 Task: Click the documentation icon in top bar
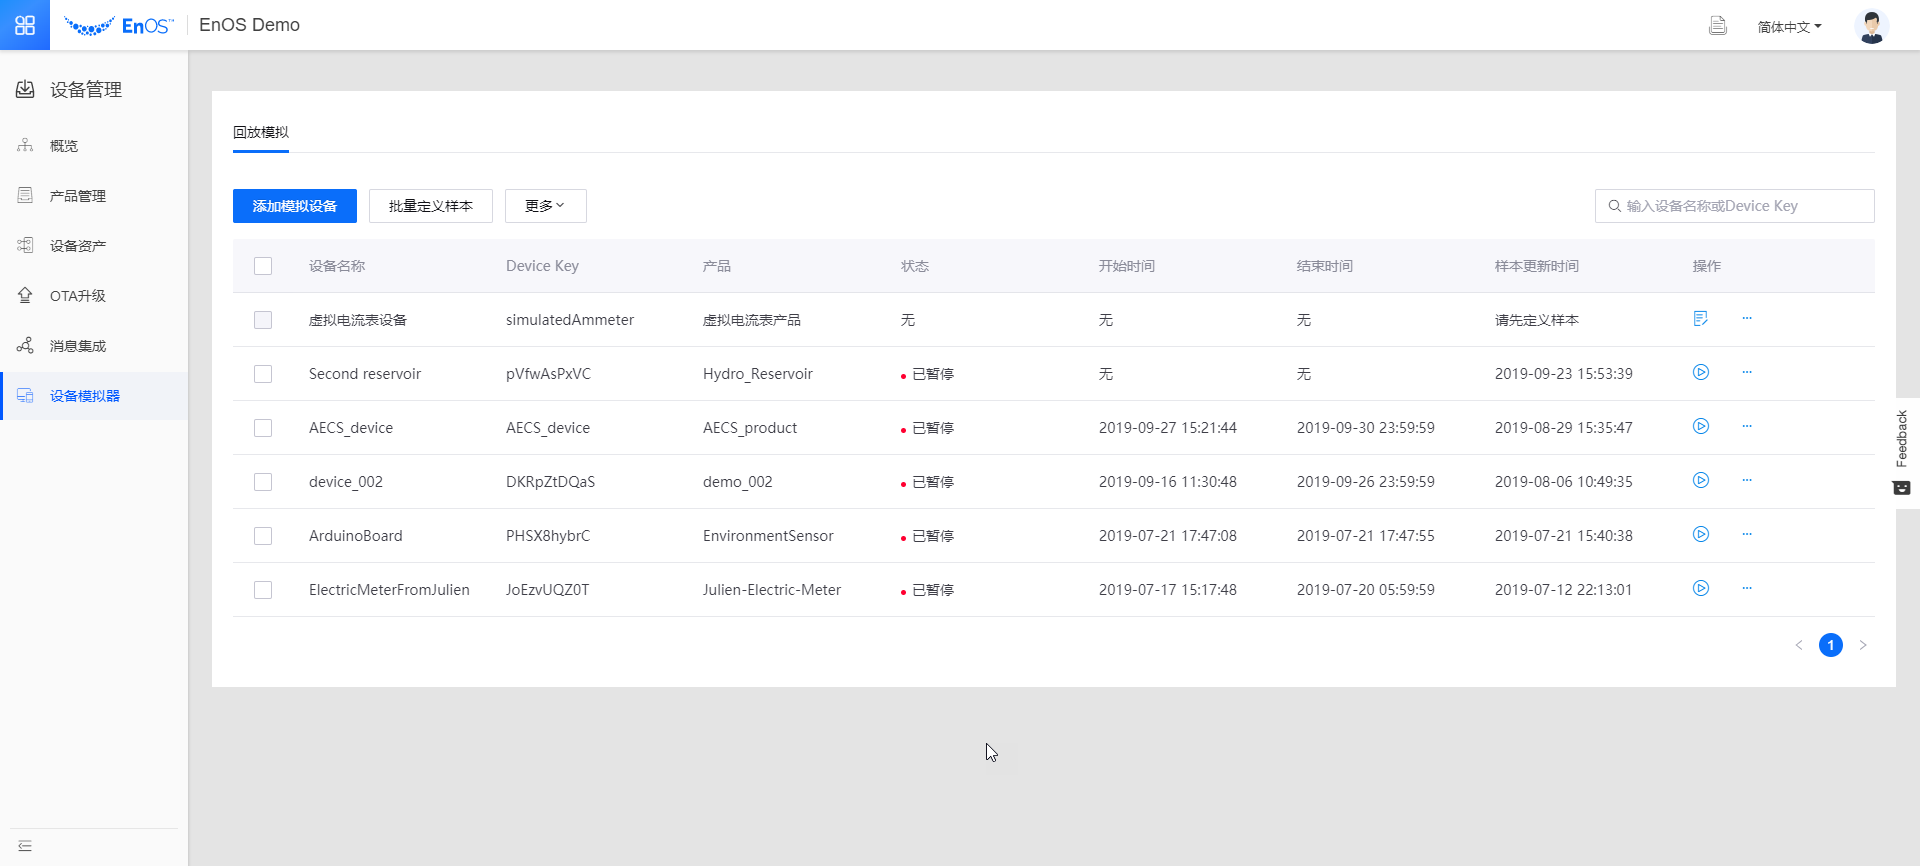(1717, 26)
